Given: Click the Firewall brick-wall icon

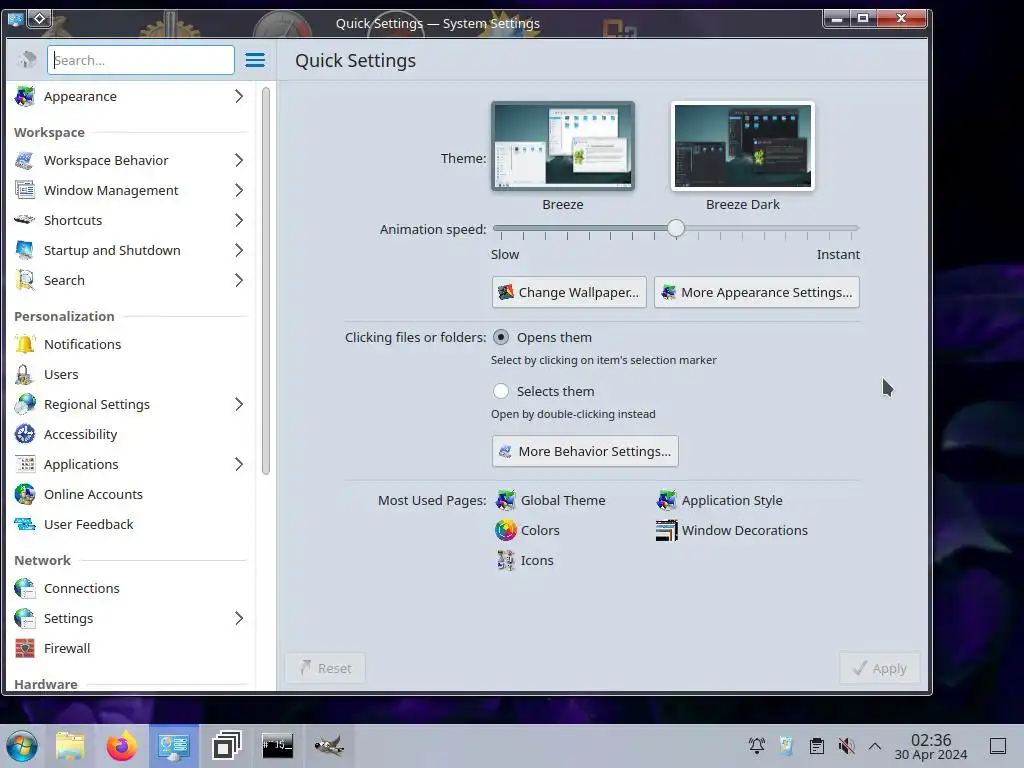Looking at the screenshot, I should 25,648.
